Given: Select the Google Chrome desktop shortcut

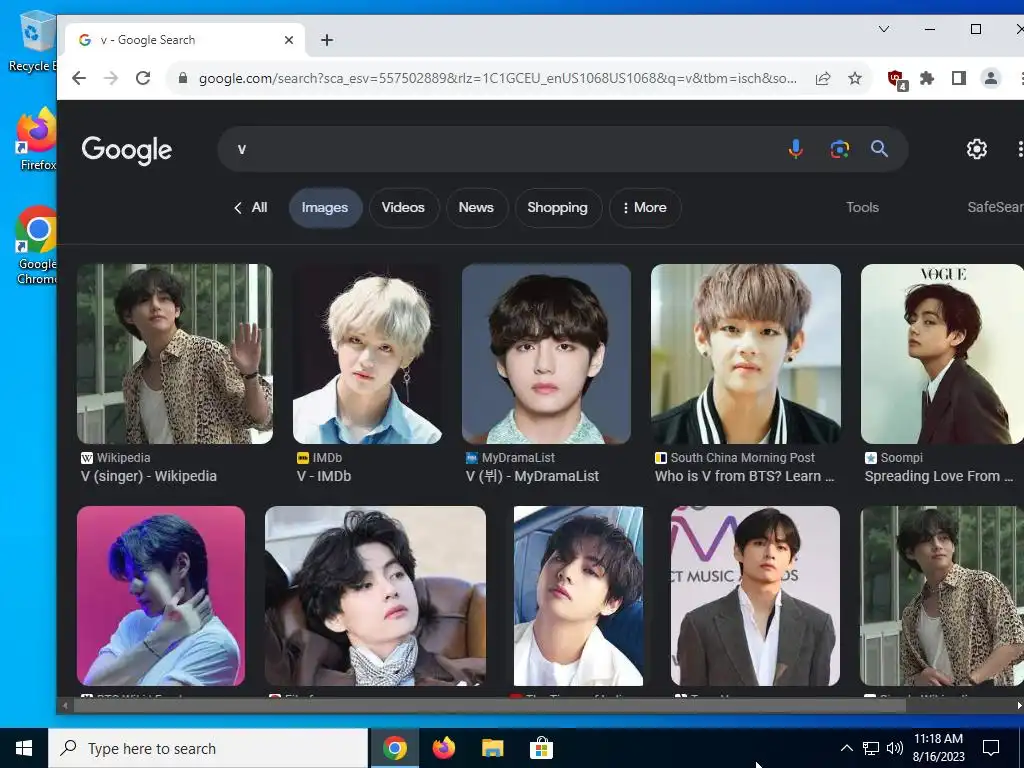Looking at the screenshot, I should [37, 245].
